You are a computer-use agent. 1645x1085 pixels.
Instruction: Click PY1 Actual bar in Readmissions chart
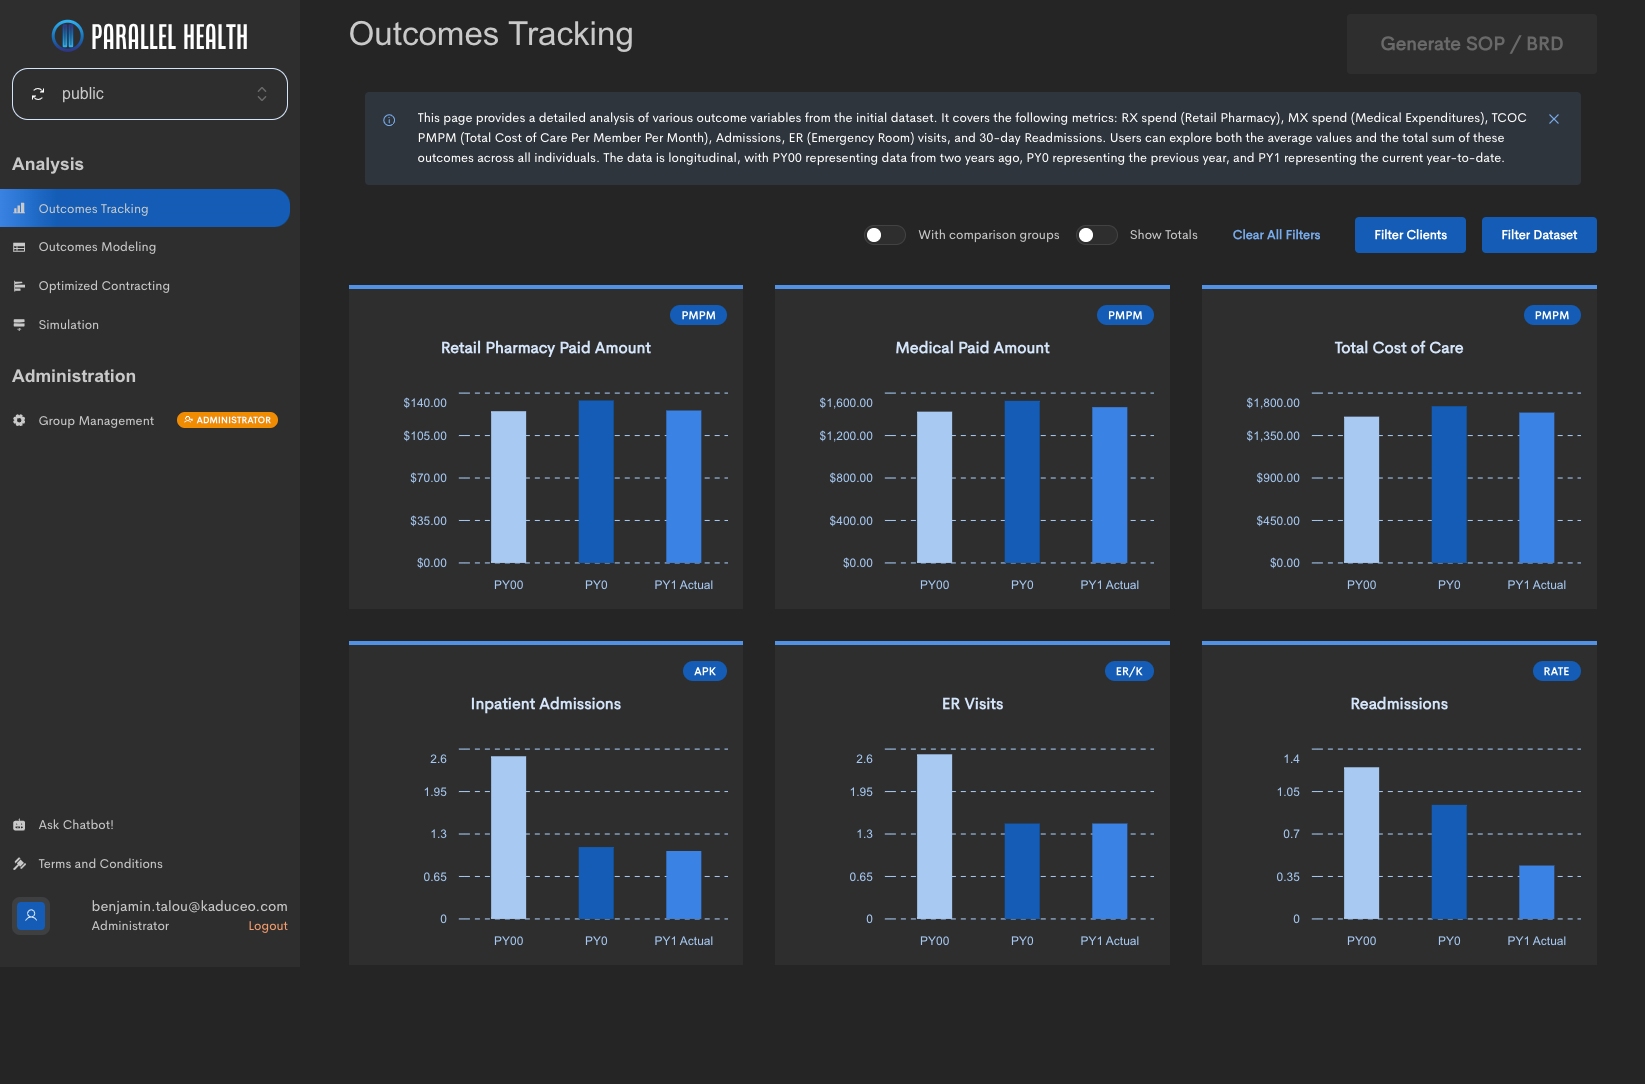click(1537, 892)
